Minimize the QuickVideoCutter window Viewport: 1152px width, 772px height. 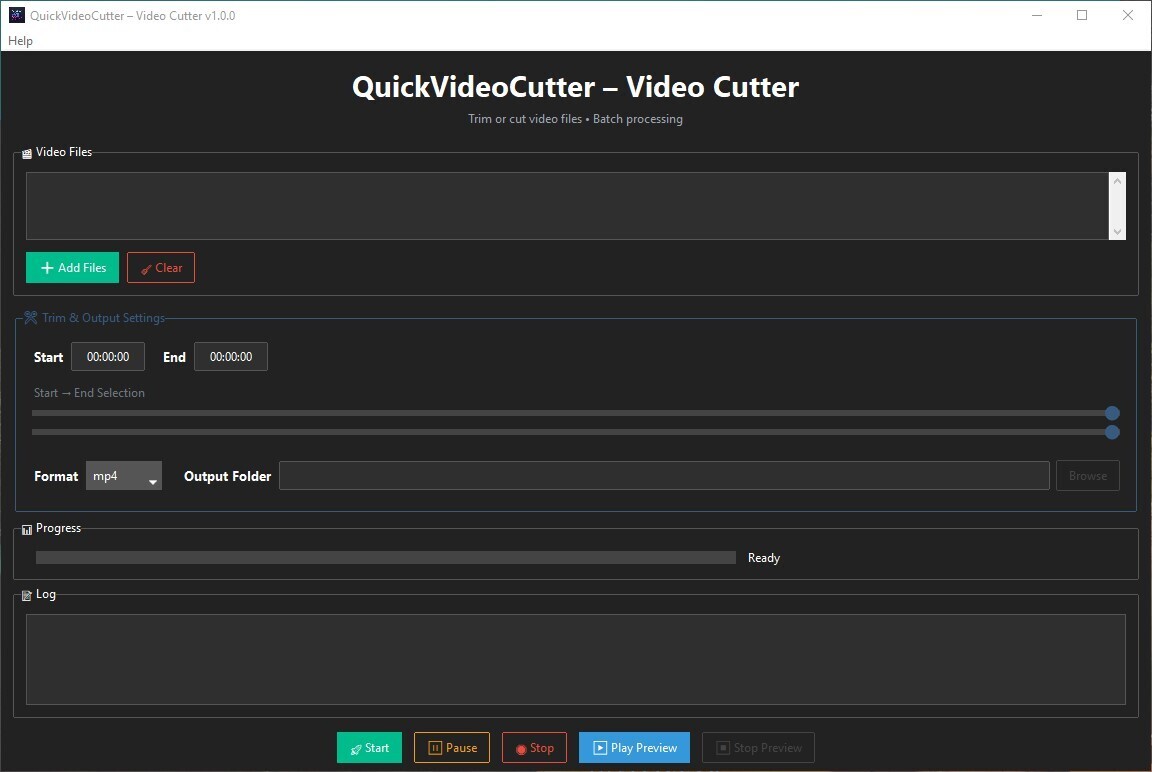1037,15
